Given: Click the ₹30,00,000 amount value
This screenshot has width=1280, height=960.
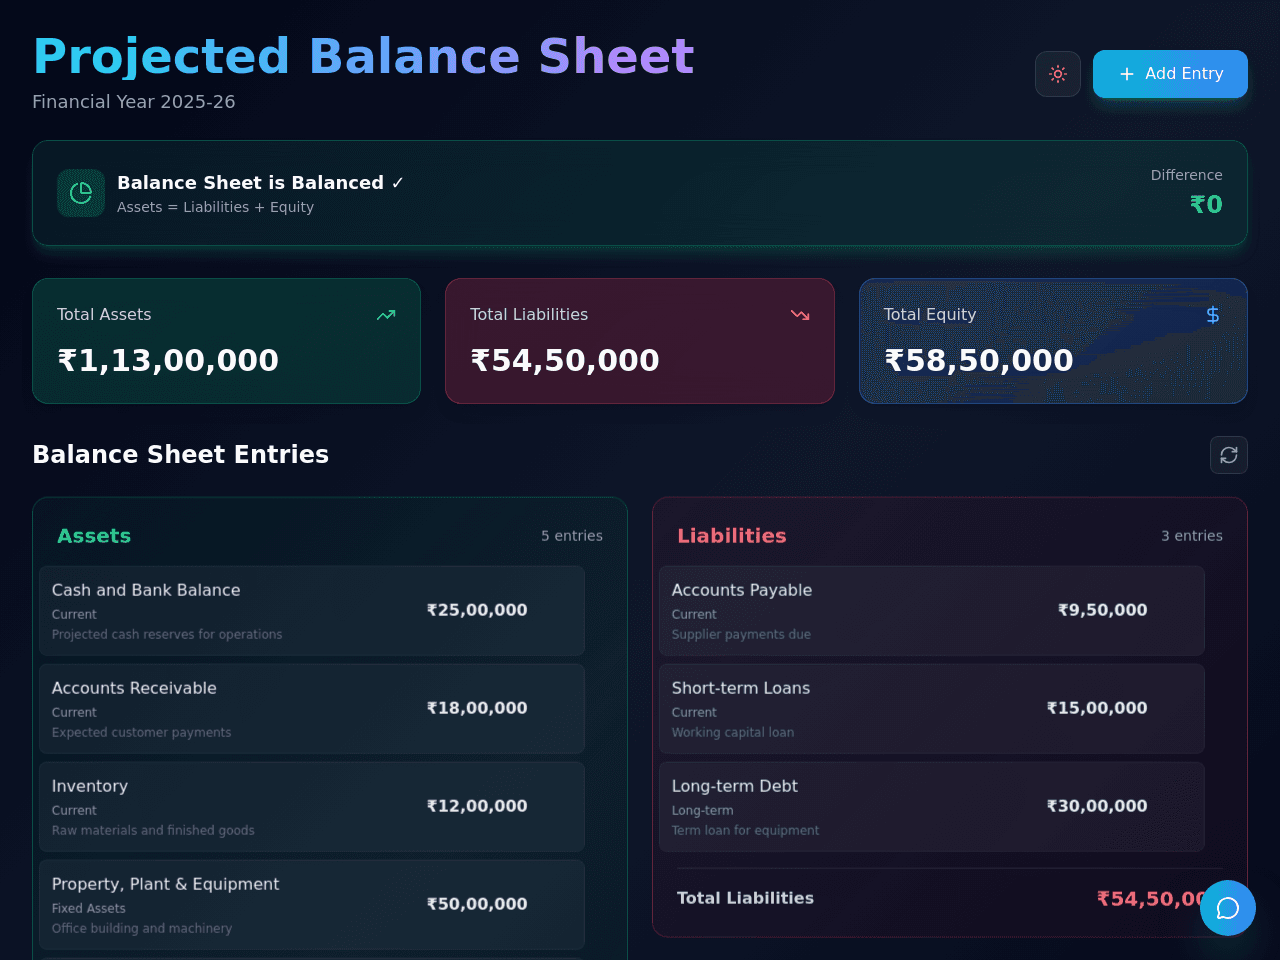Looking at the screenshot, I should coord(1097,806).
